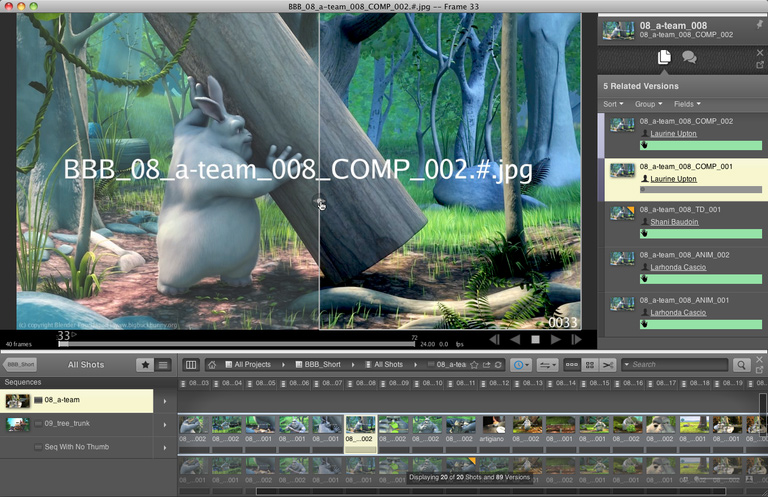Open Larhonda Cascio link under ANIM_002

click(678, 267)
